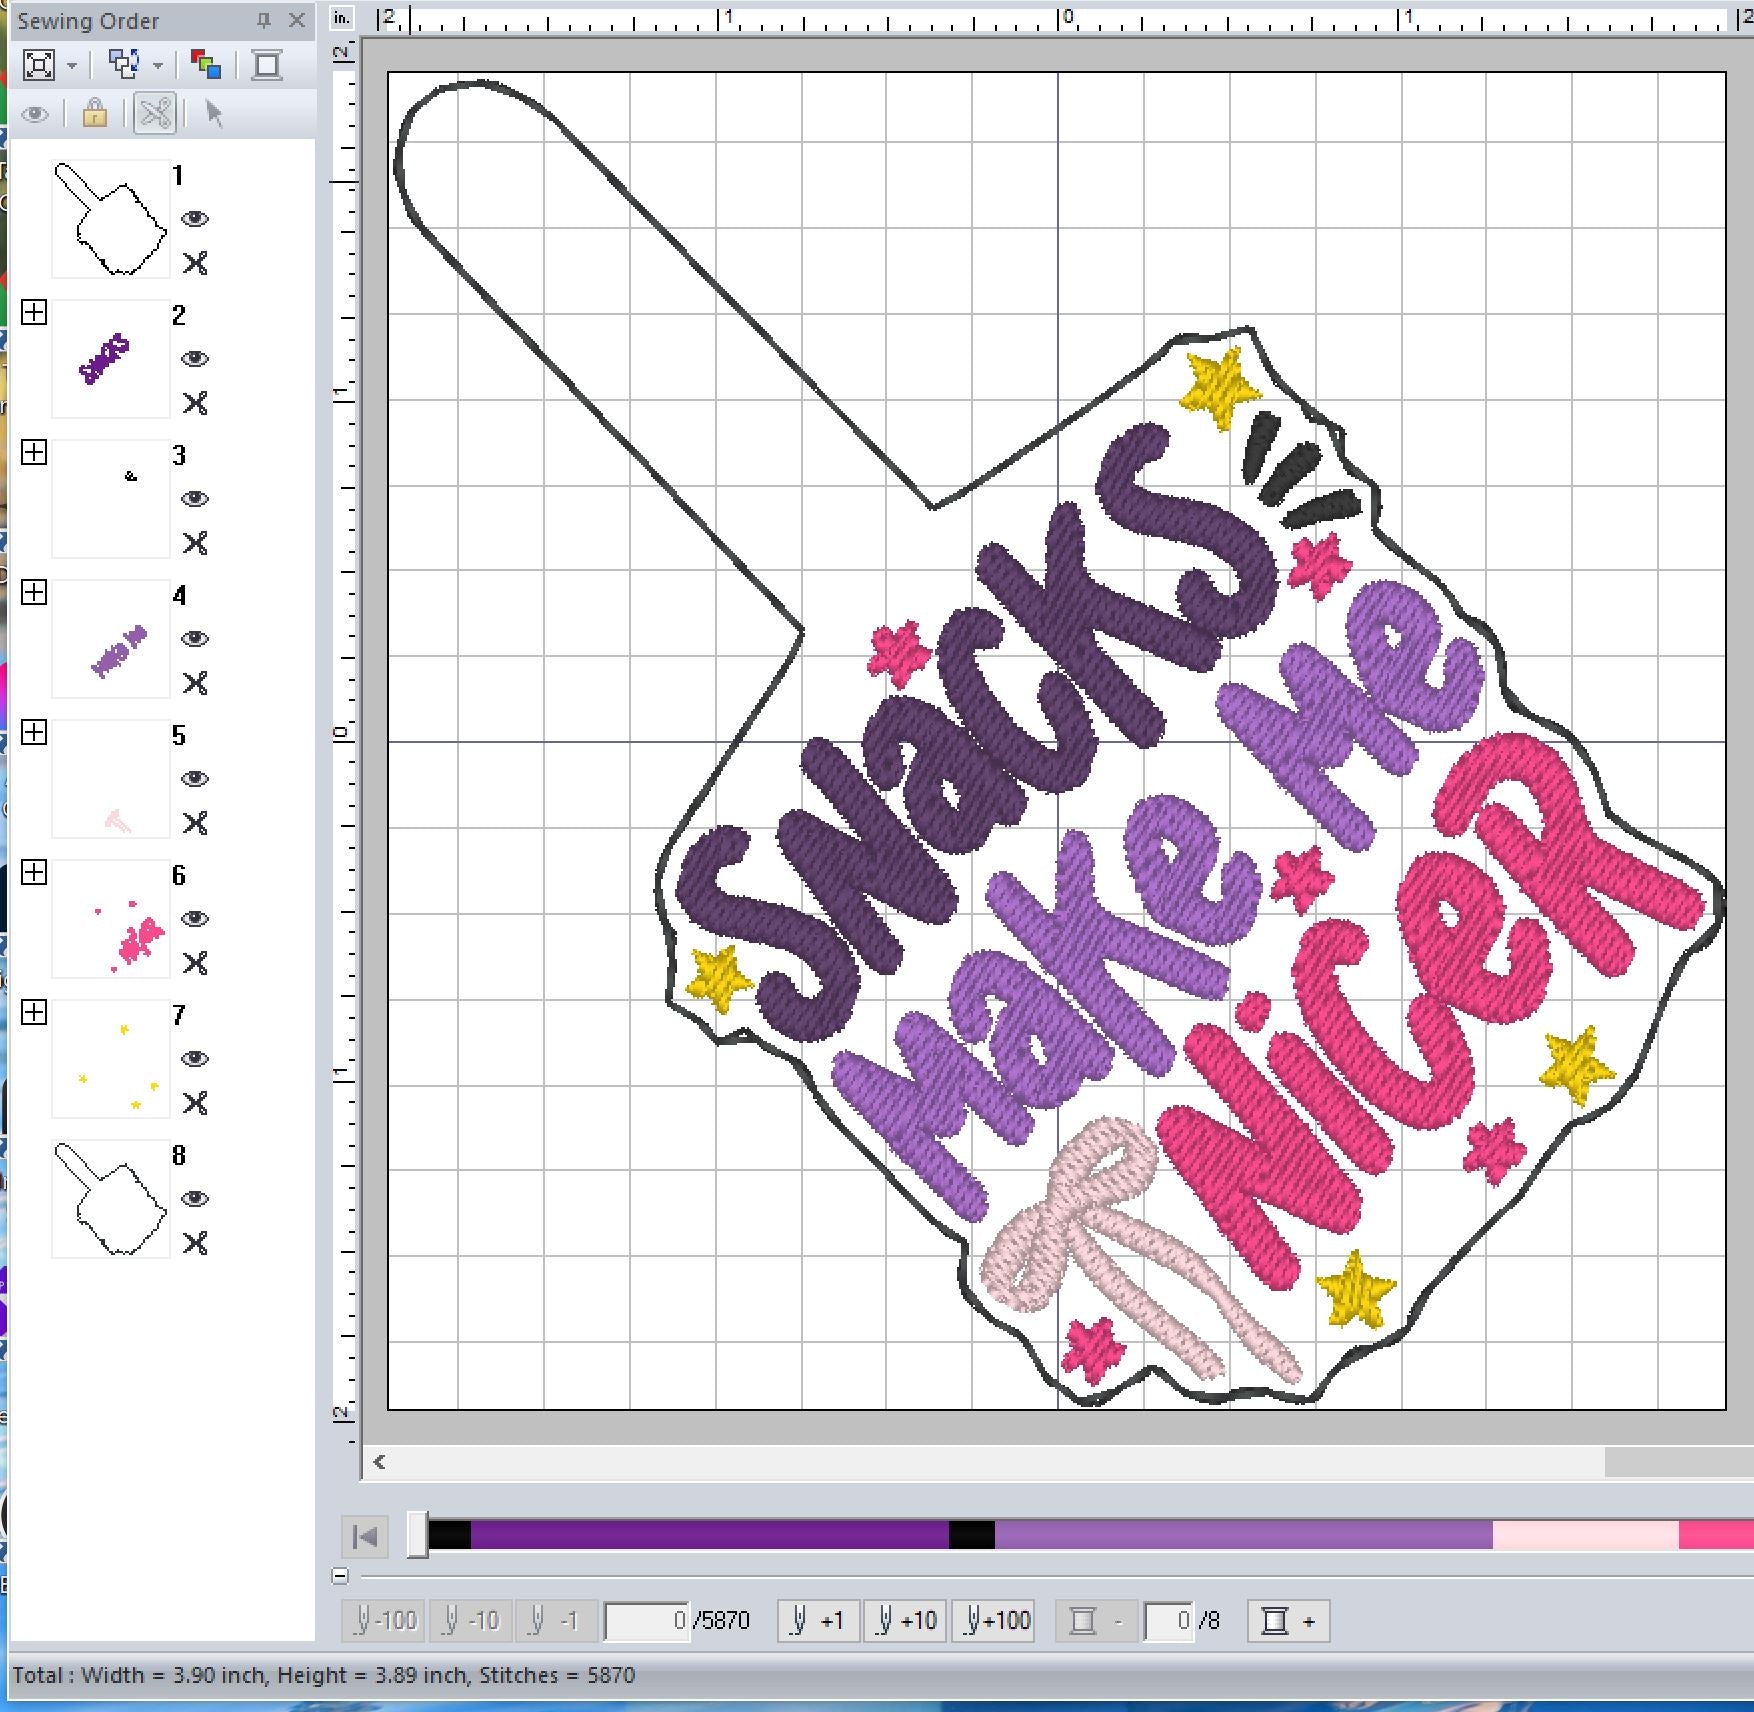Click the scissors icon for item 5
Viewport: 1754px width, 1712px height.
pyautogui.click(x=195, y=823)
